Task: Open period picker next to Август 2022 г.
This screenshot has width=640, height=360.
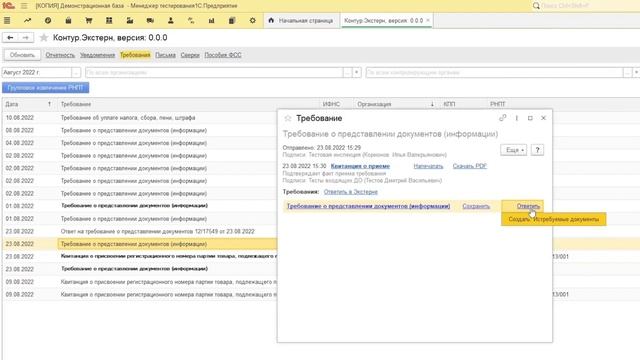Action: pyautogui.click(x=76, y=73)
